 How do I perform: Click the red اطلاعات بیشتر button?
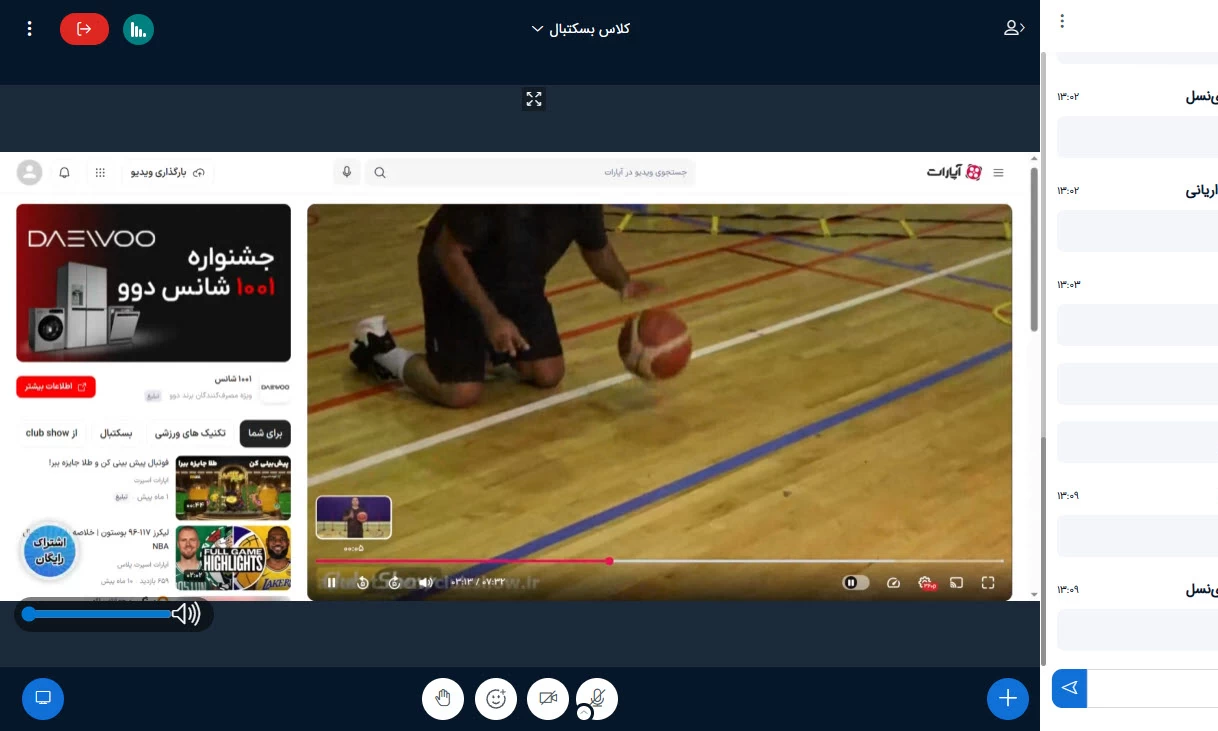(x=56, y=386)
